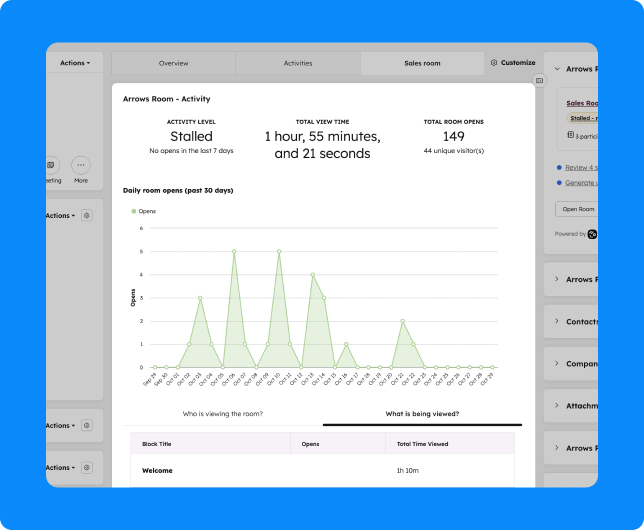Toggle the Opens series legend
The width and height of the screenshot is (644, 530).
pyautogui.click(x=143, y=211)
